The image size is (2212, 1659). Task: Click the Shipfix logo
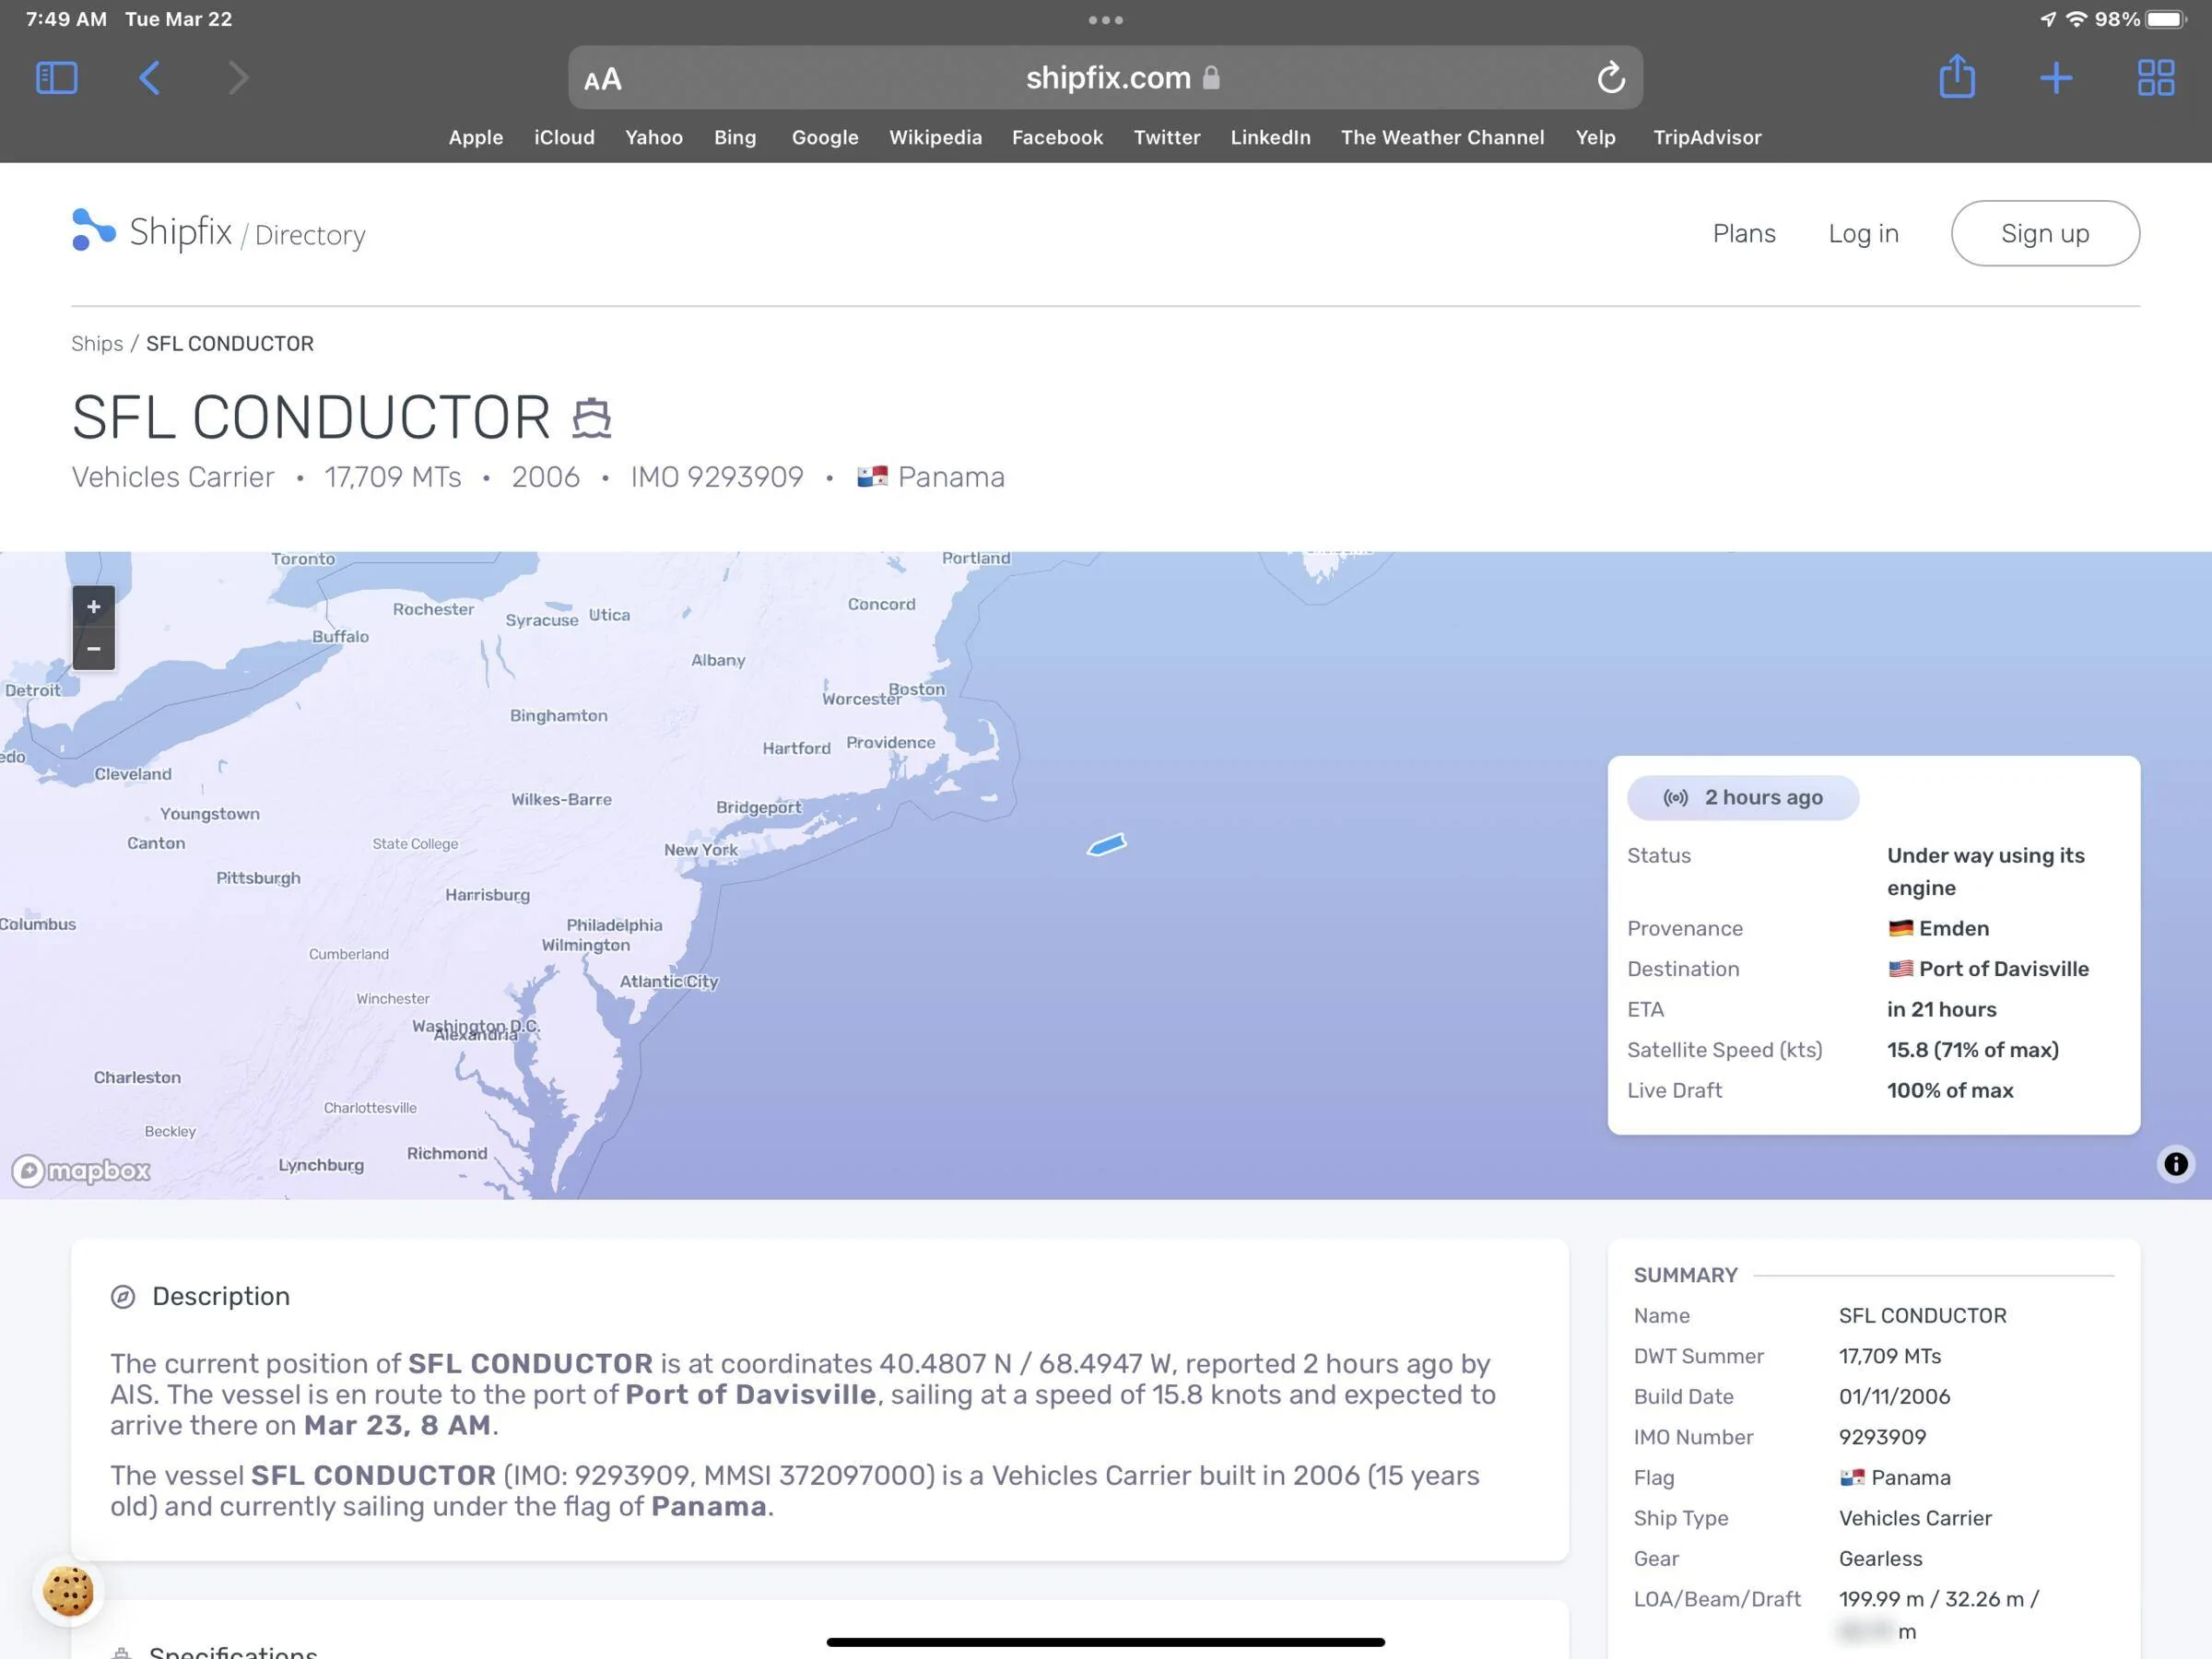point(152,231)
